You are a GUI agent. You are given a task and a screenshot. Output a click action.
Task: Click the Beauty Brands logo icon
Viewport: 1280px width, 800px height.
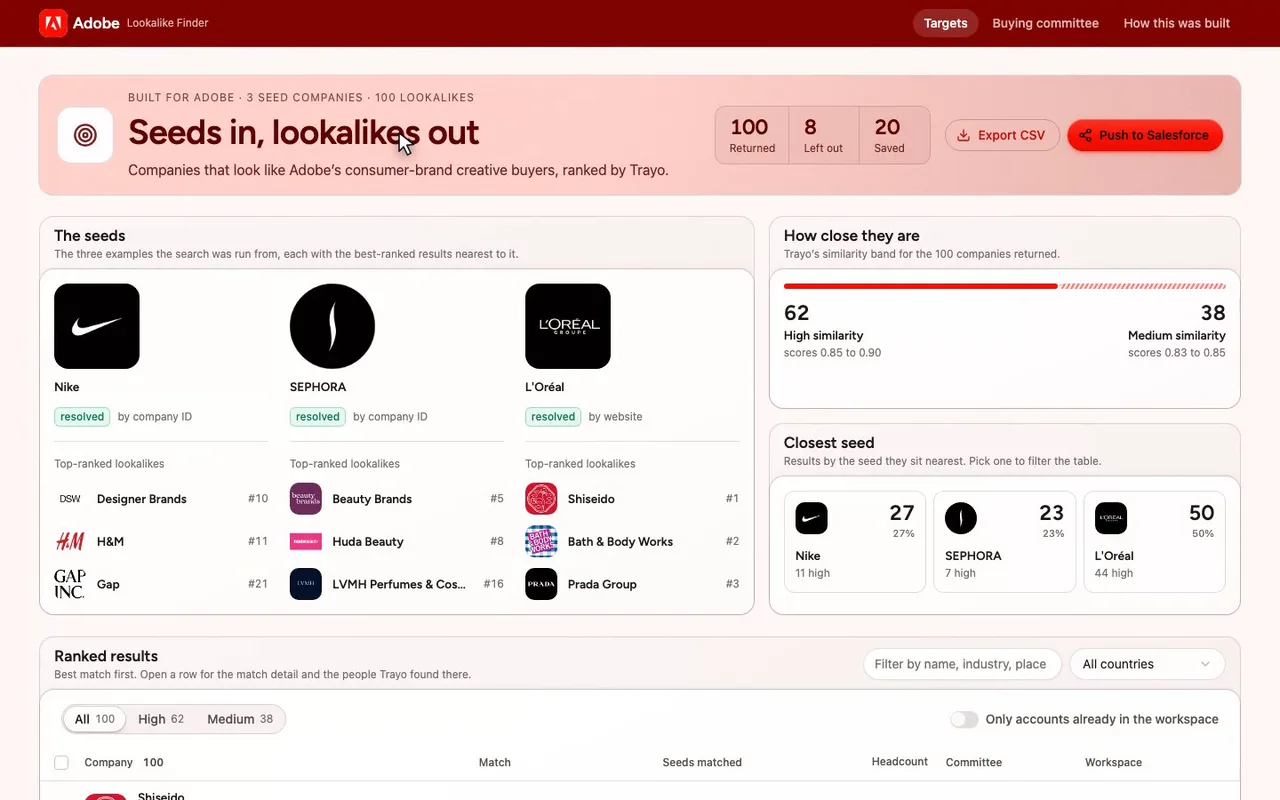point(306,499)
